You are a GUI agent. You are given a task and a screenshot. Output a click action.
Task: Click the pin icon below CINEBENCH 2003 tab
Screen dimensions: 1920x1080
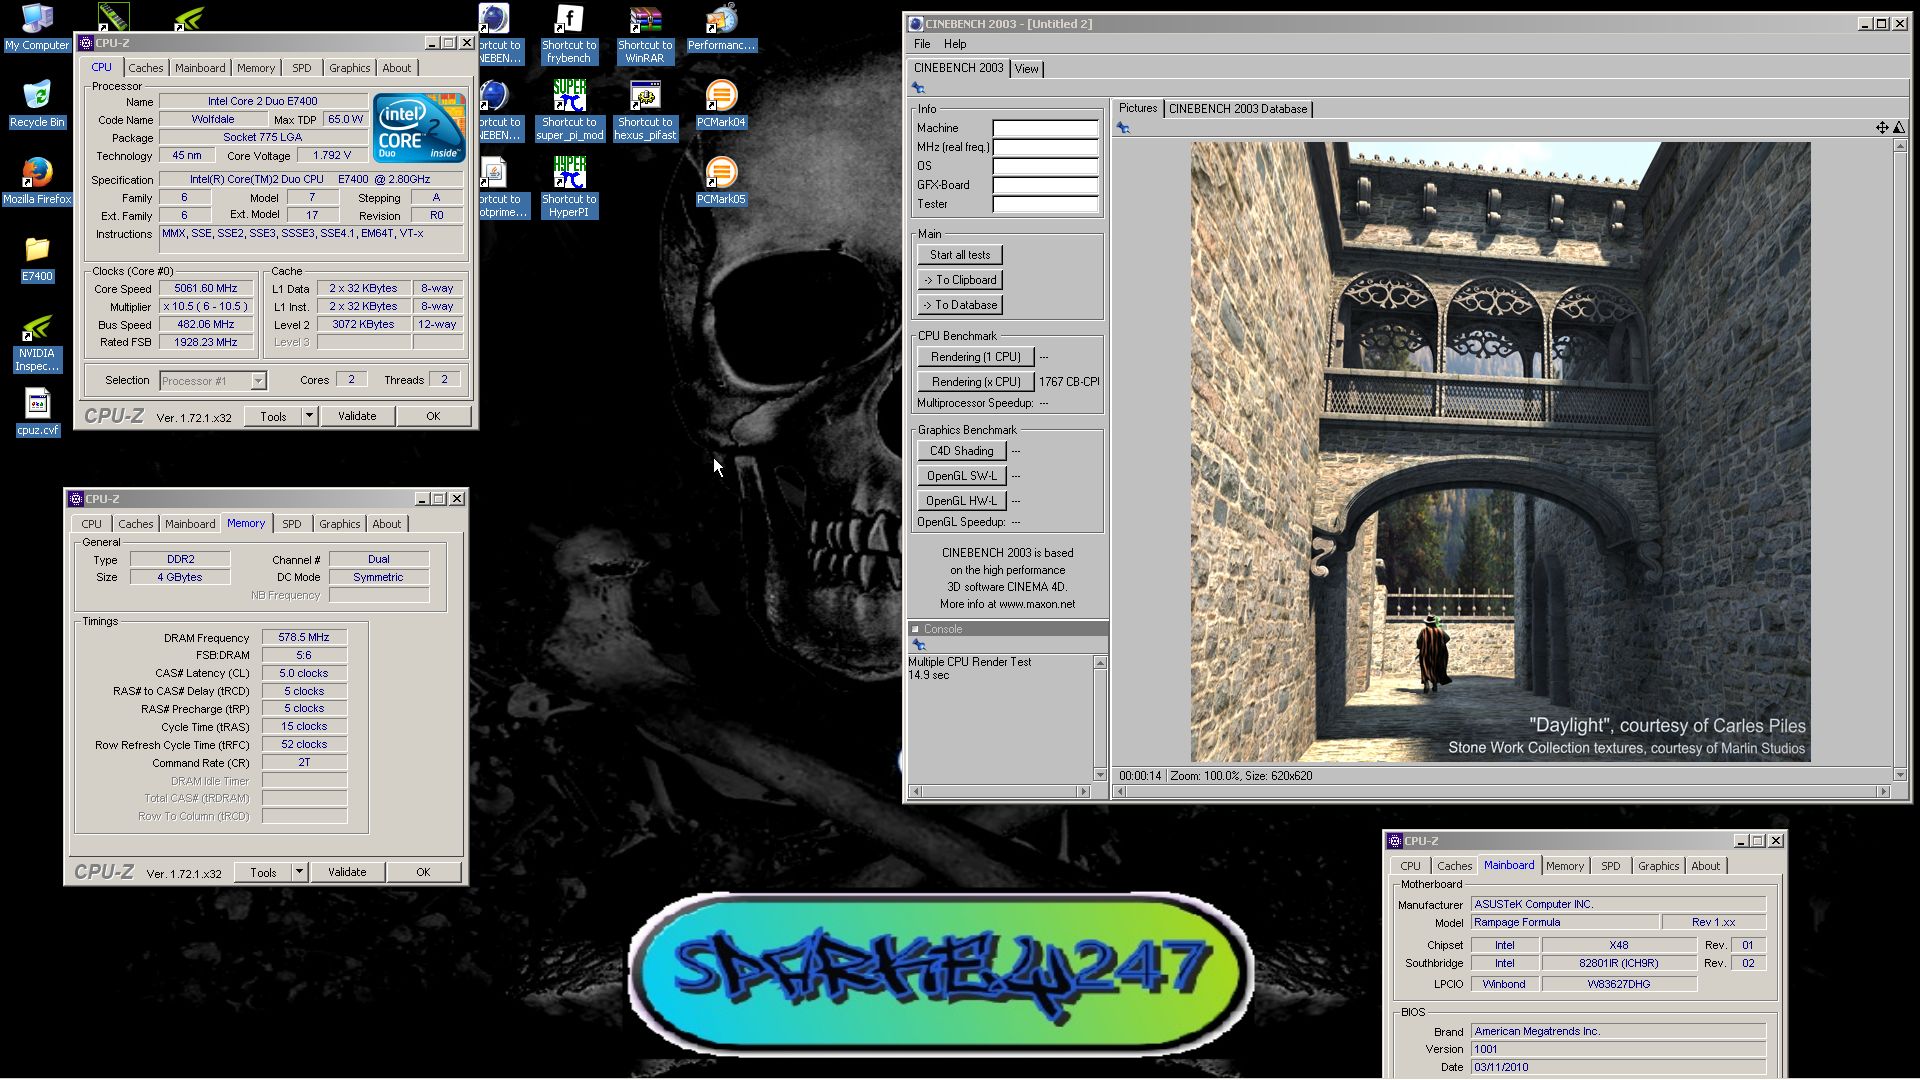point(917,88)
